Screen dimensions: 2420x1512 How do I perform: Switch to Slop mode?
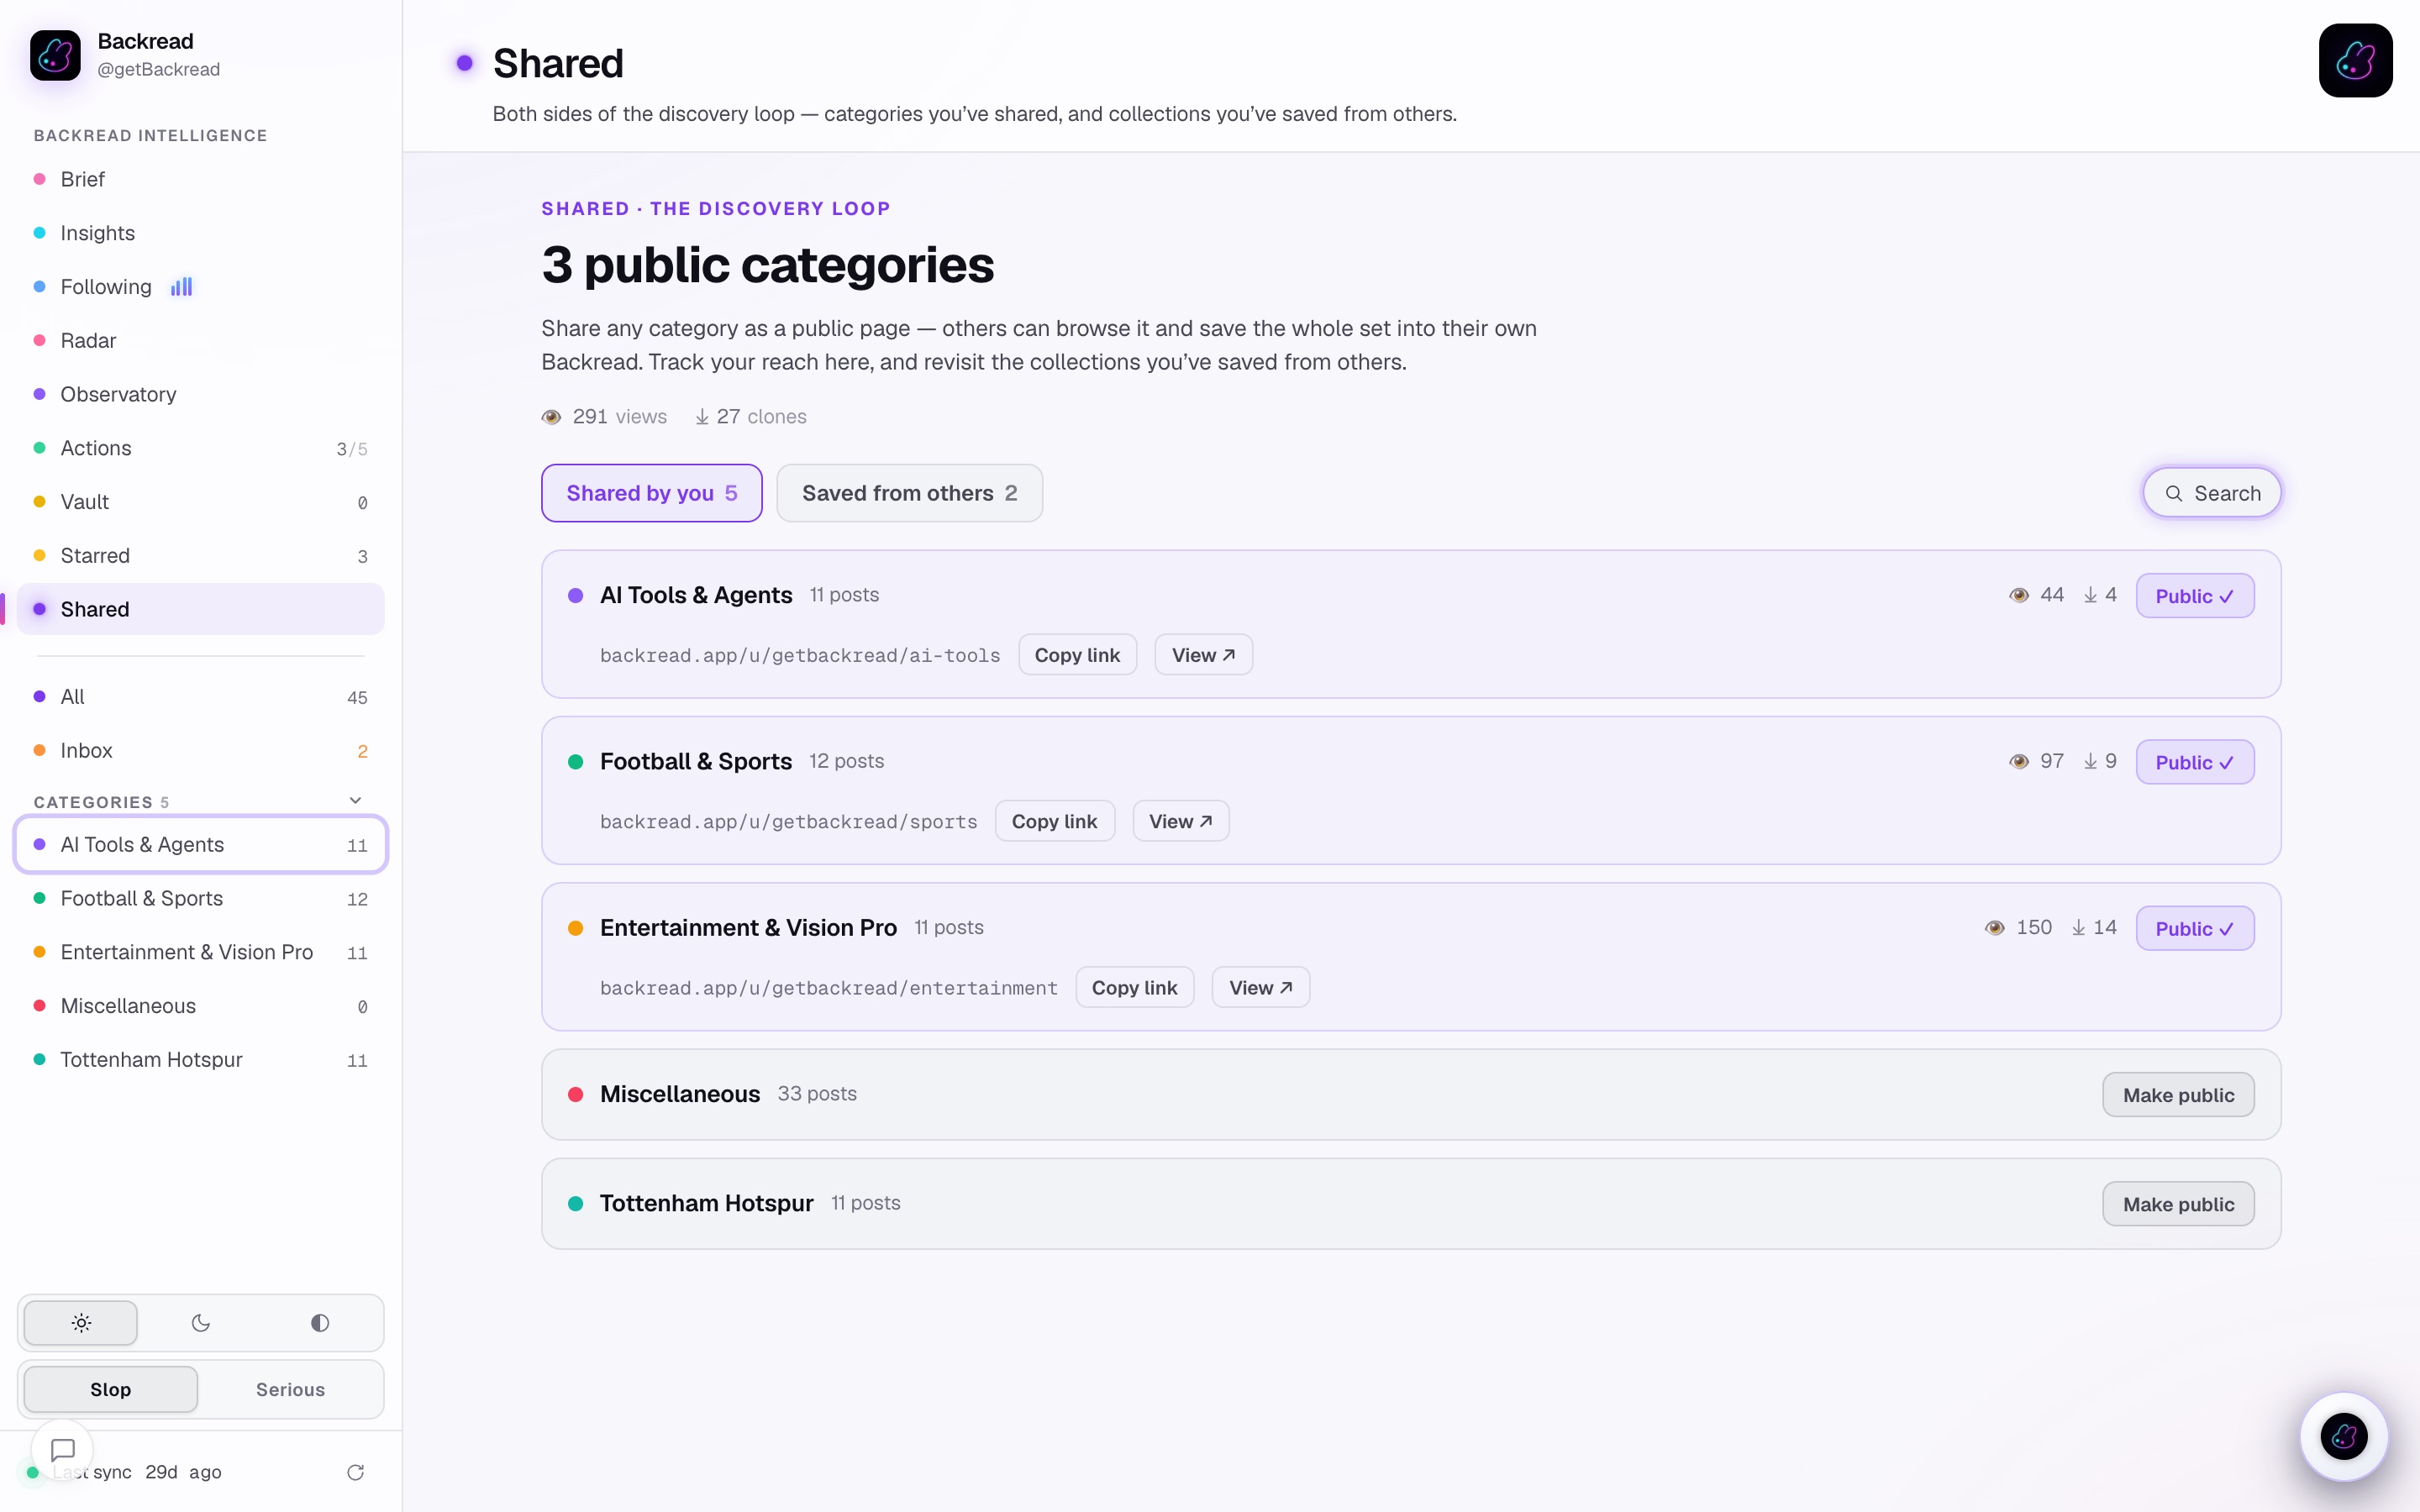point(111,1389)
